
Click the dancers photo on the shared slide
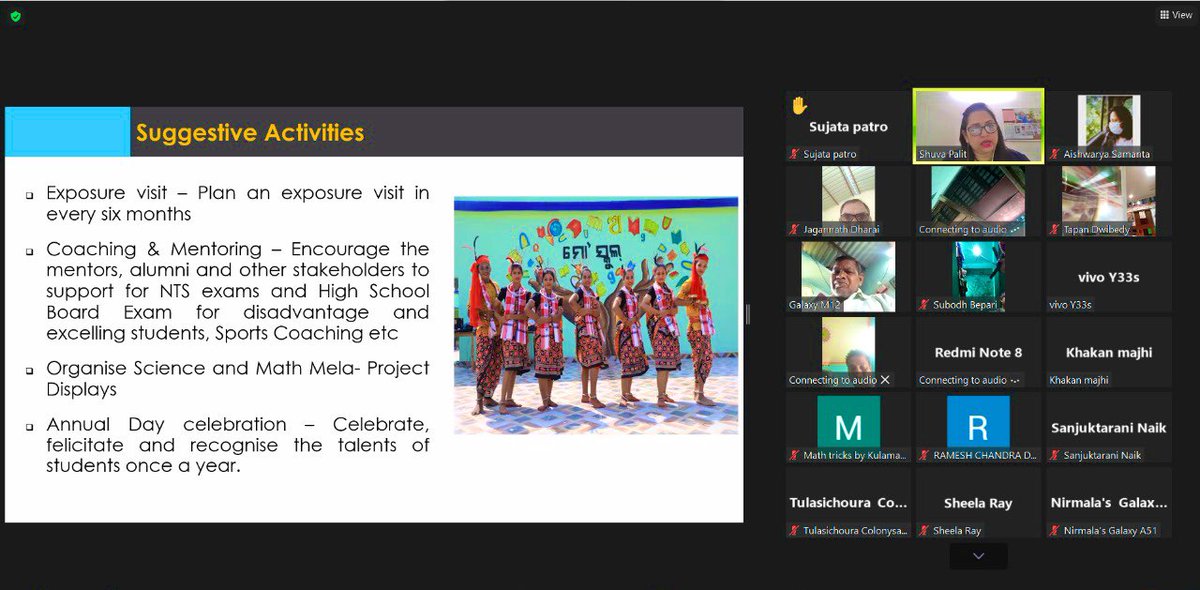click(x=596, y=315)
